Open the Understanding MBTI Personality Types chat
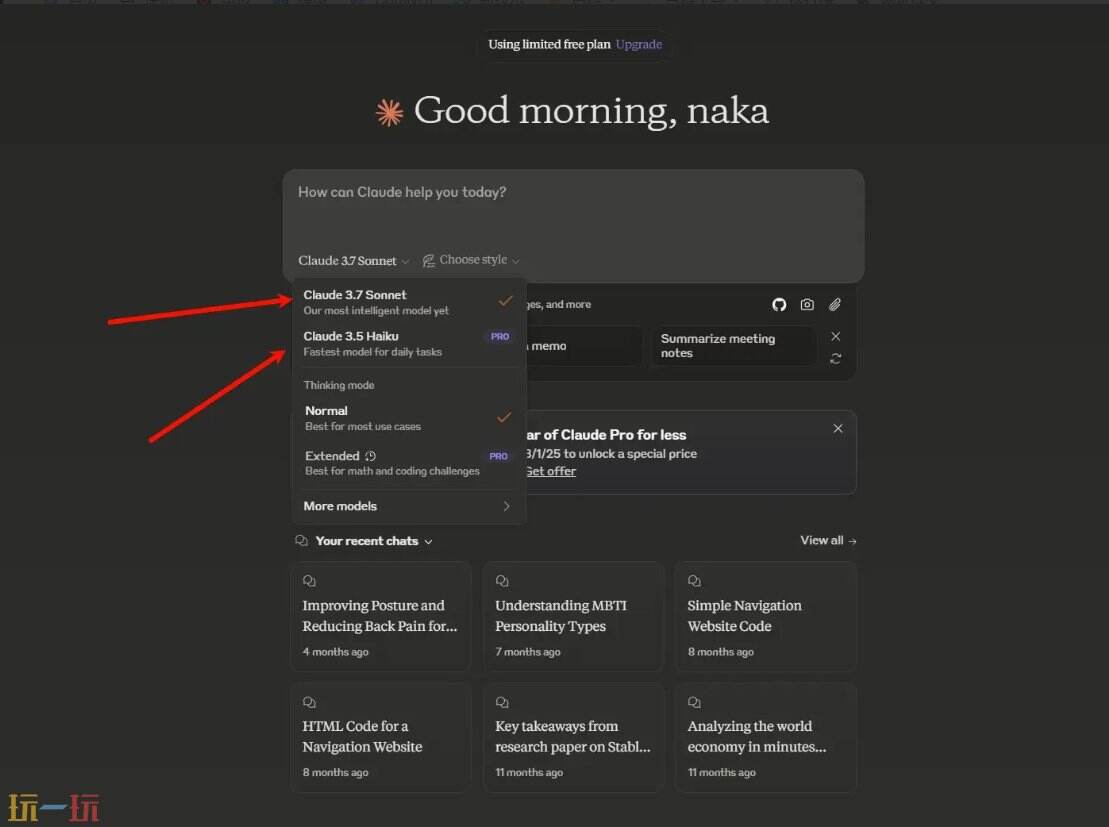1109x827 pixels. tap(572, 616)
